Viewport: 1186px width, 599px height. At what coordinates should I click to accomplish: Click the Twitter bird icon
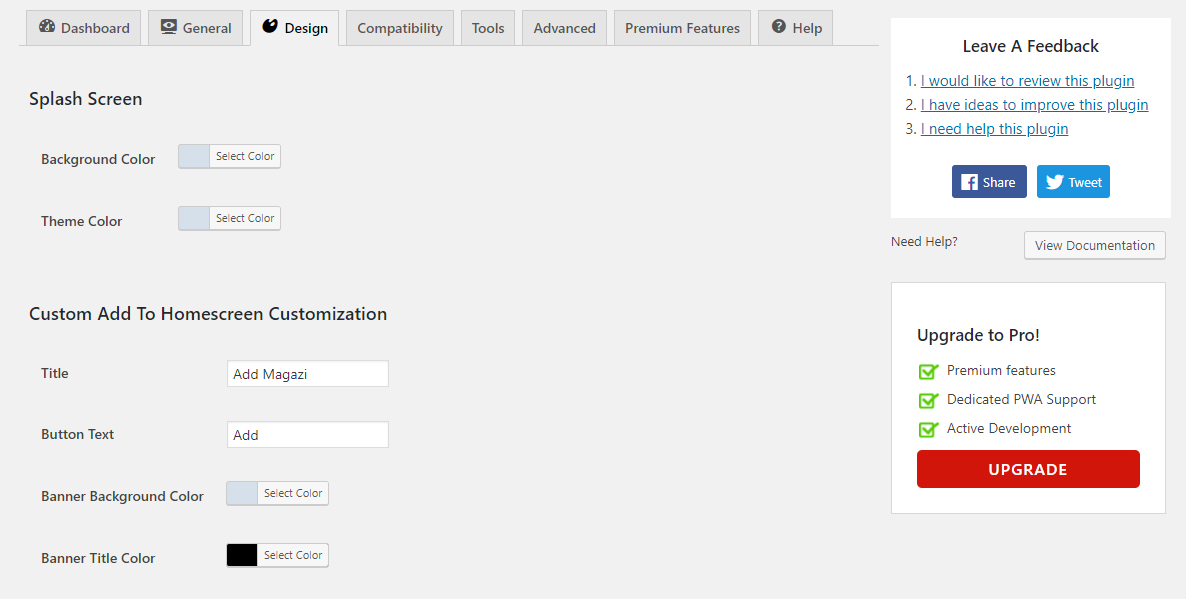click(x=1055, y=182)
